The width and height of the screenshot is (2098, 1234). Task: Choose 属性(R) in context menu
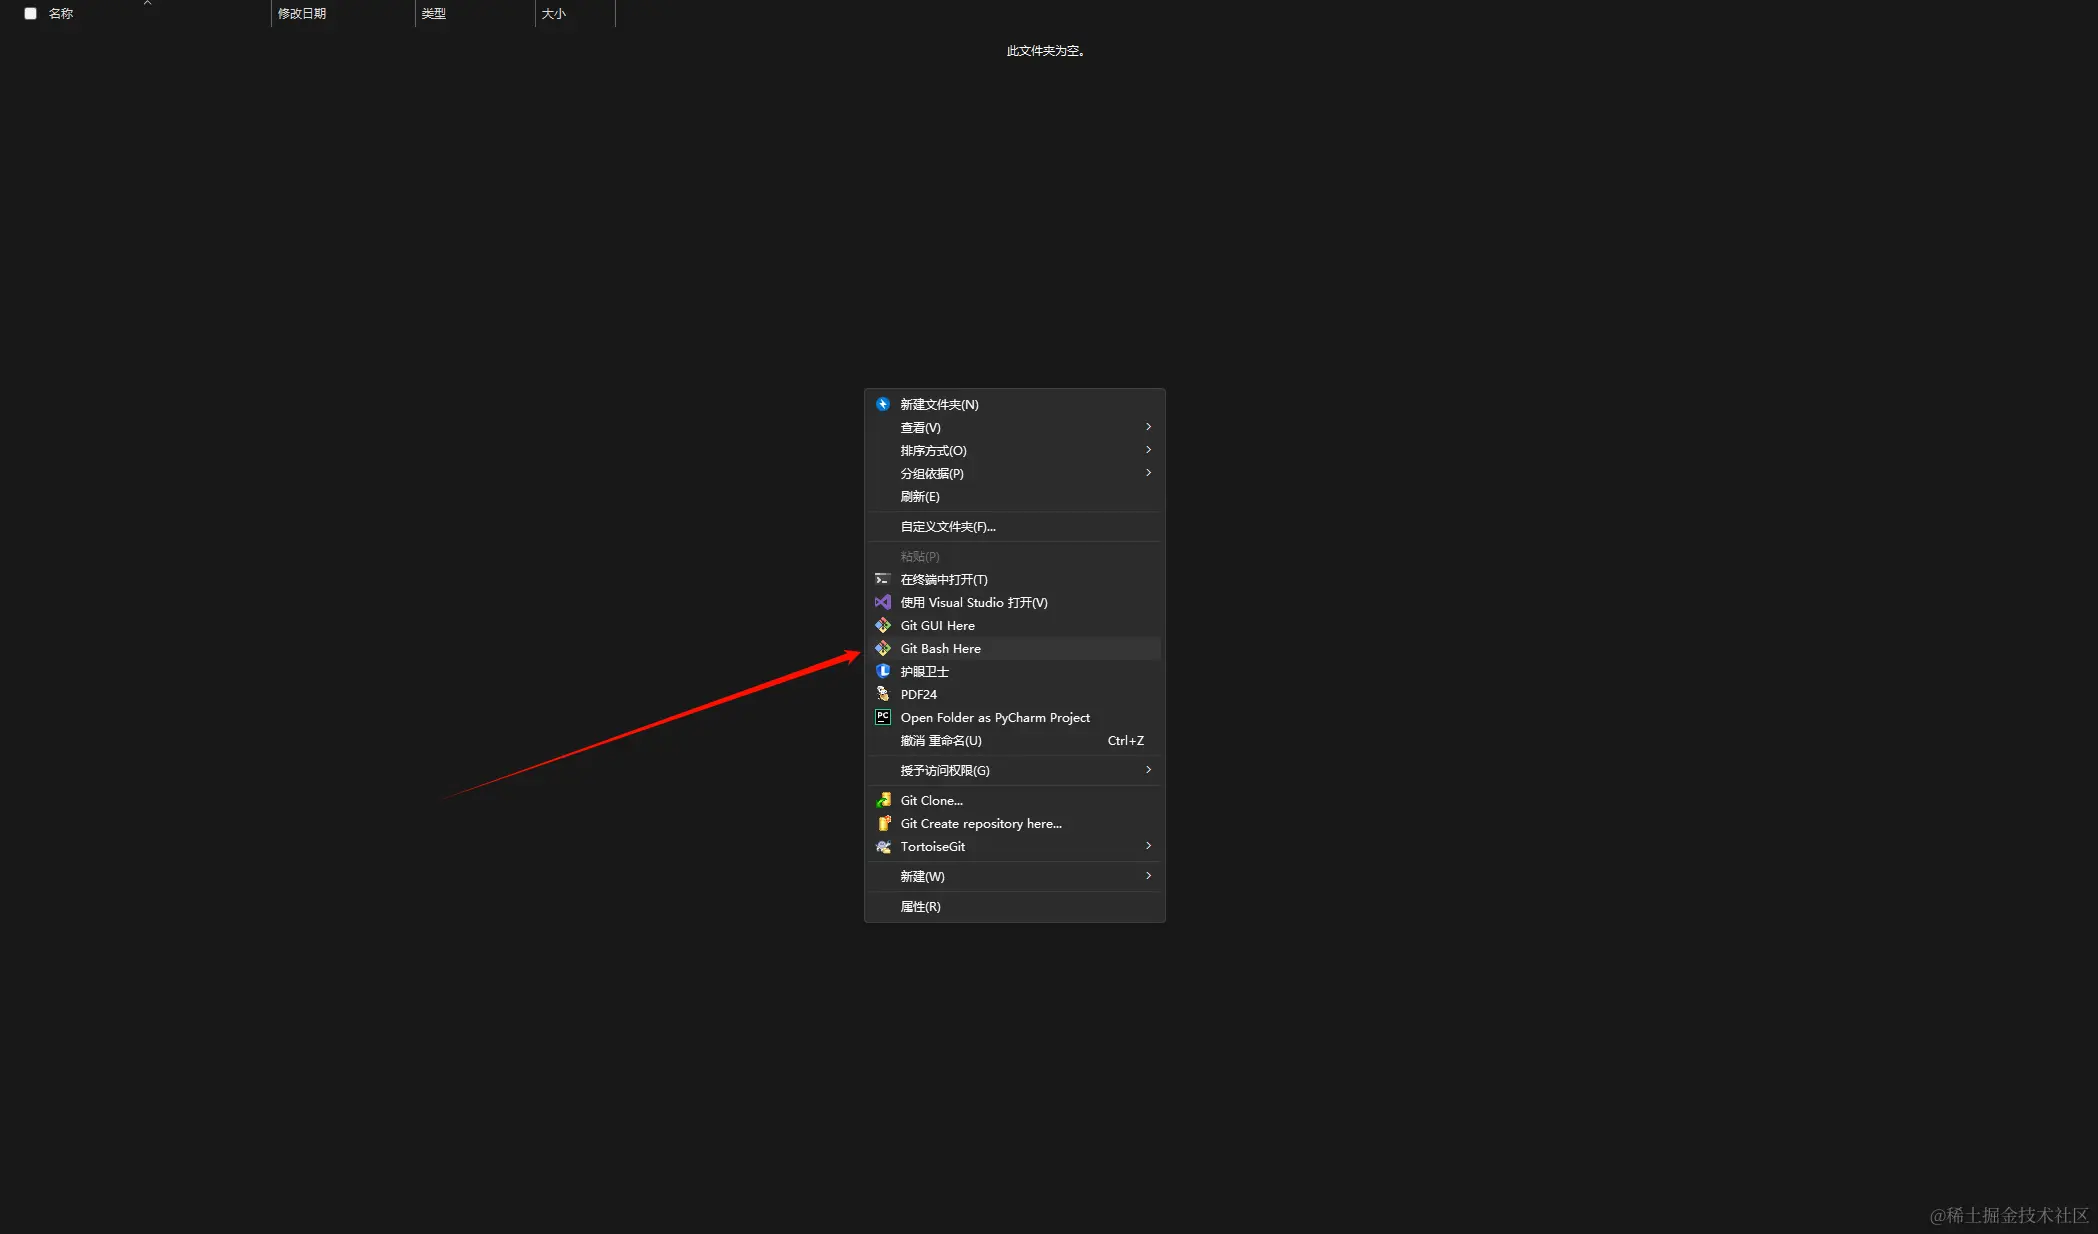point(920,907)
